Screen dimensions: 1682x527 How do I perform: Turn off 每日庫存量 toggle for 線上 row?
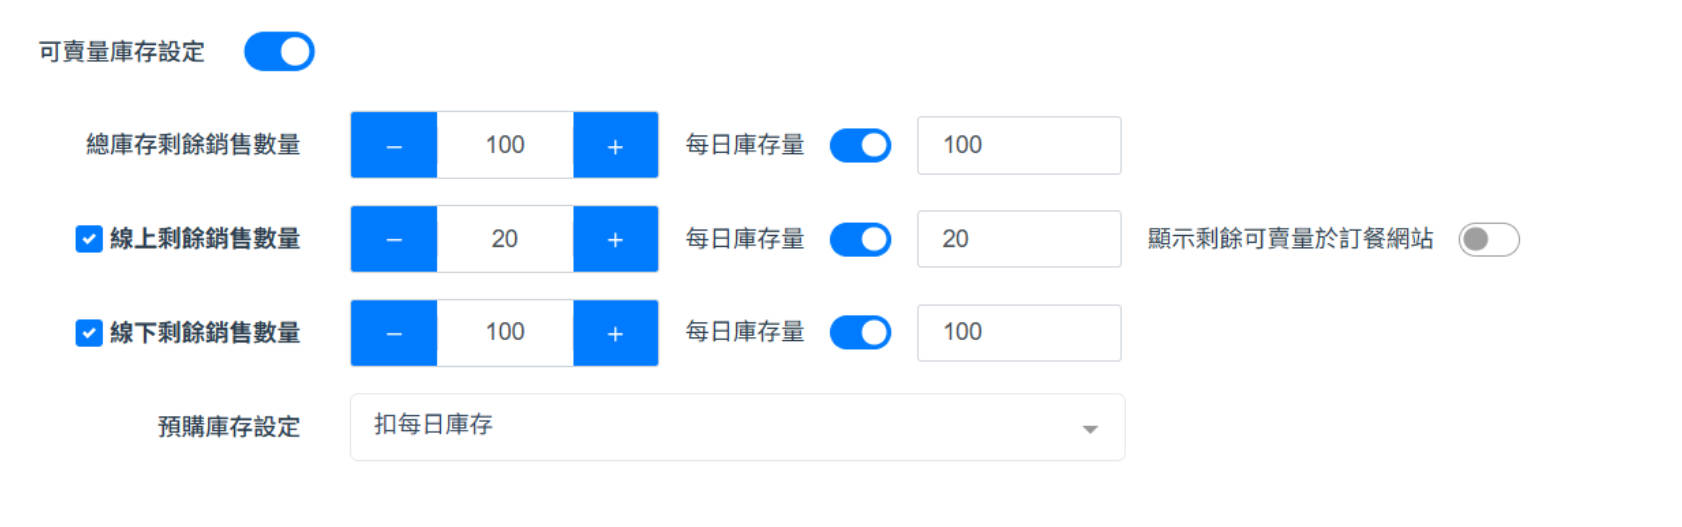coord(860,239)
